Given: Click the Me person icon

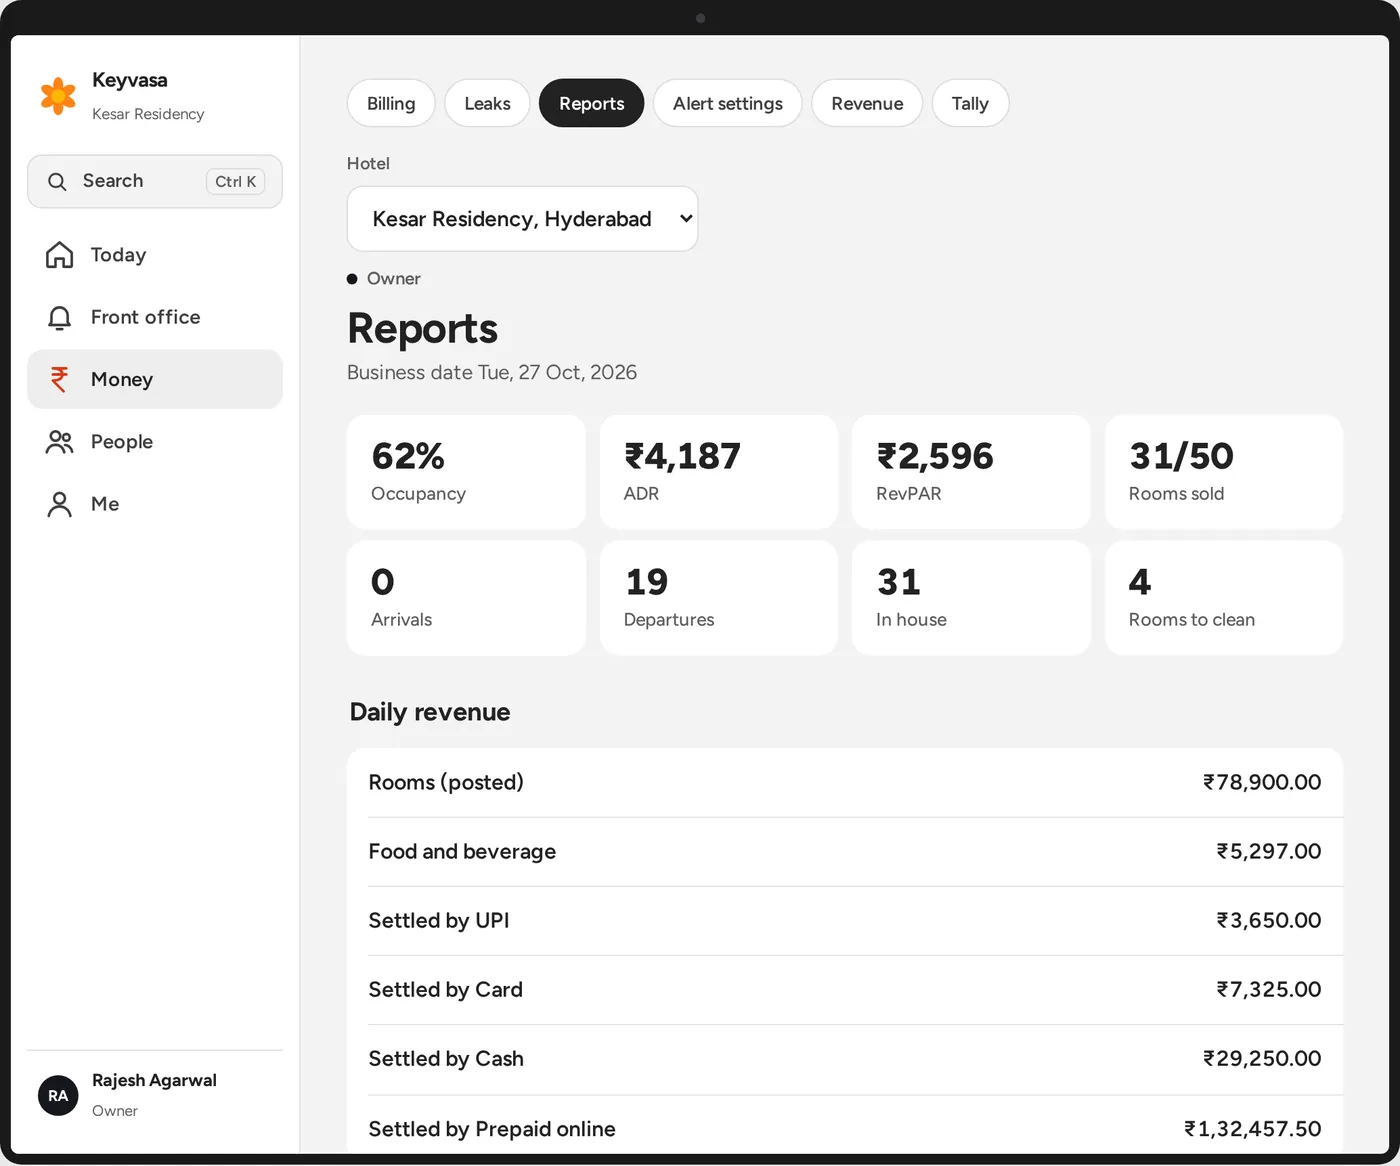Looking at the screenshot, I should [59, 504].
